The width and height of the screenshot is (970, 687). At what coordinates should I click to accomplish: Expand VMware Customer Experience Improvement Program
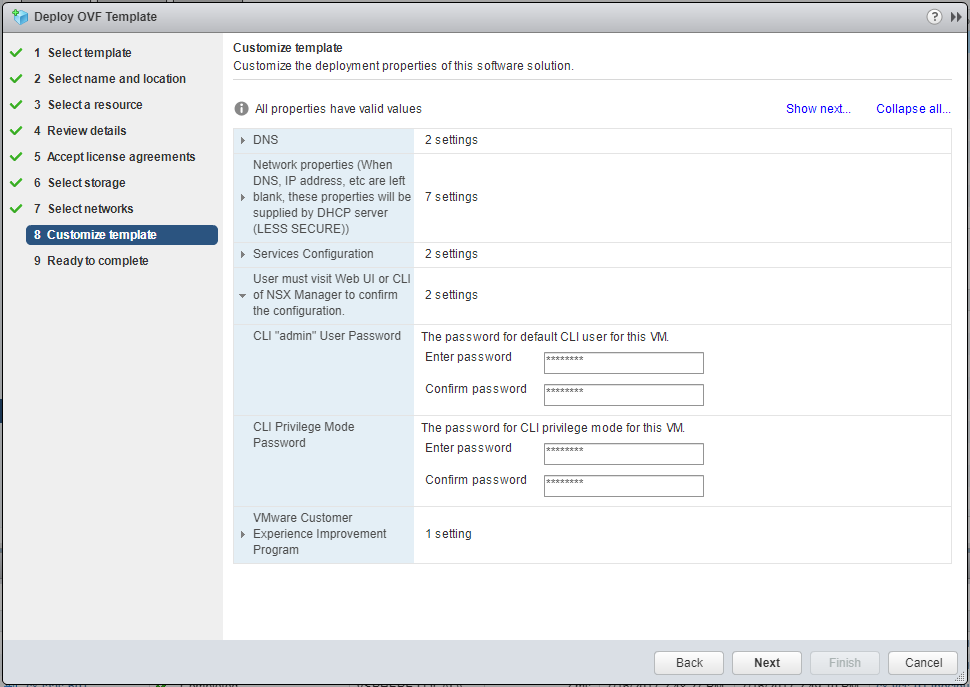[243, 535]
